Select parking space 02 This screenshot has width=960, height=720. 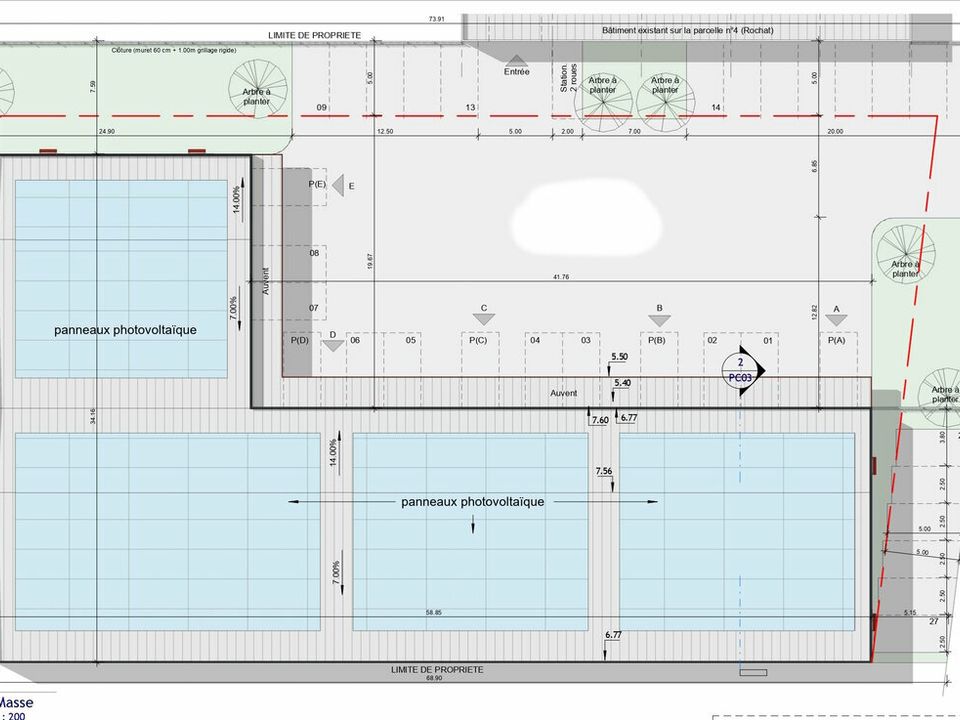[x=712, y=340]
